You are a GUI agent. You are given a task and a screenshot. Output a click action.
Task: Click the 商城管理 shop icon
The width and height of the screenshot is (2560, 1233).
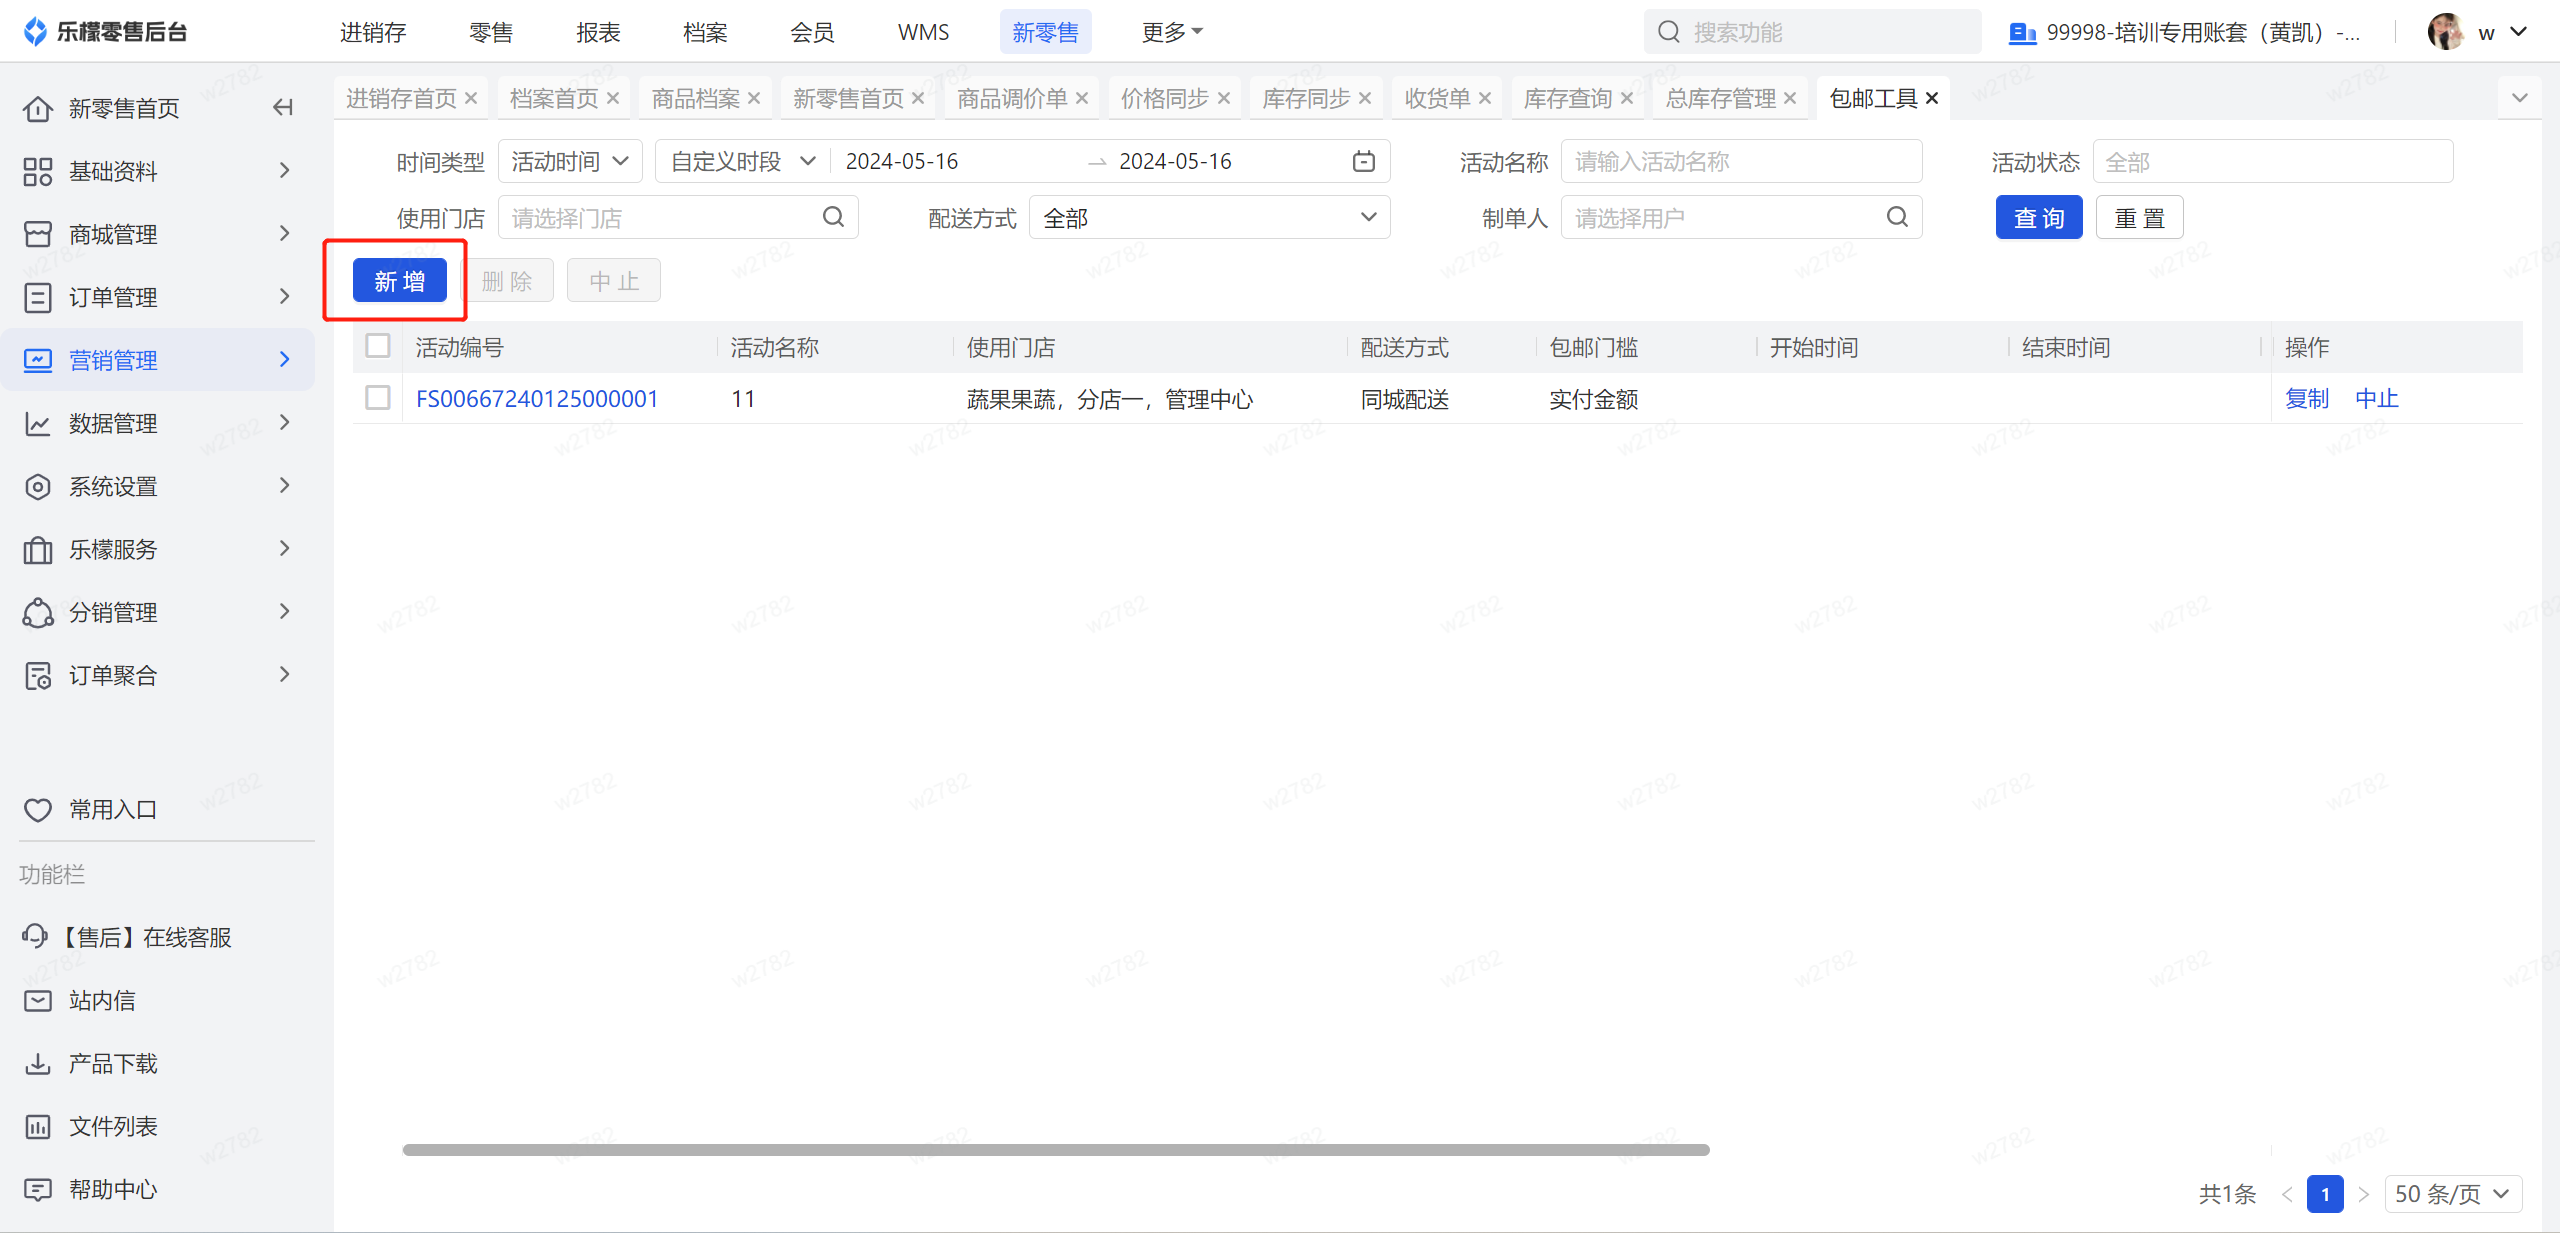click(x=38, y=234)
